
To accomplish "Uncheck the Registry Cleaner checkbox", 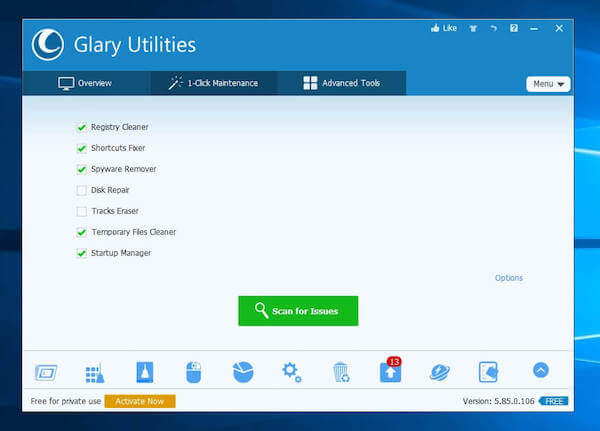I will tap(82, 127).
